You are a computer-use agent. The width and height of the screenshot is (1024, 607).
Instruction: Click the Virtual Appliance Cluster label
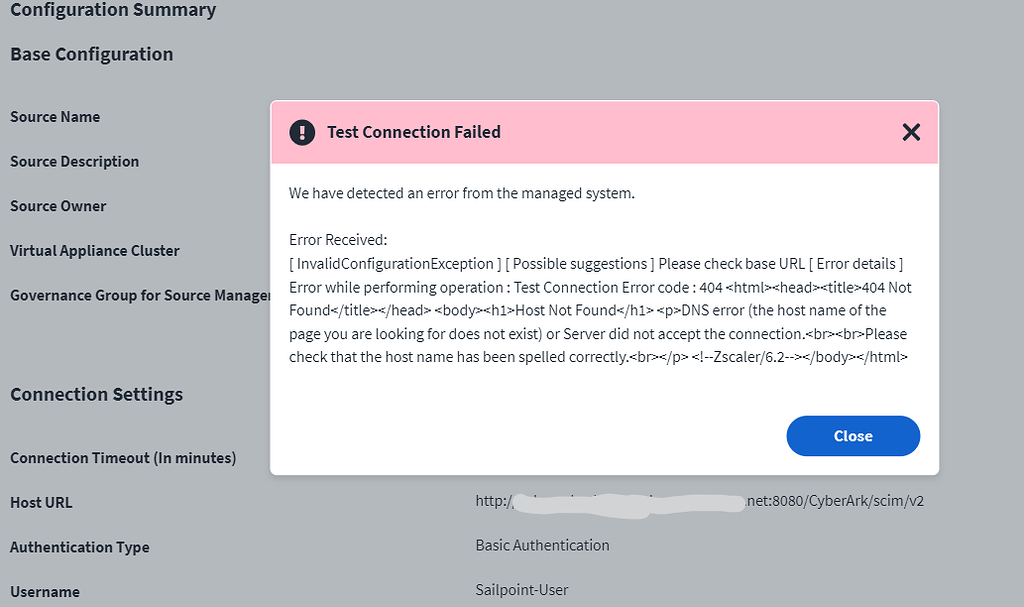pos(95,251)
